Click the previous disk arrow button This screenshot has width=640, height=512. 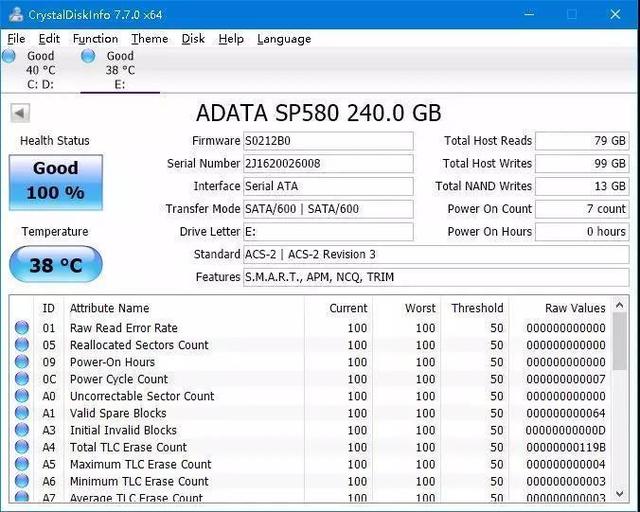click(20, 113)
